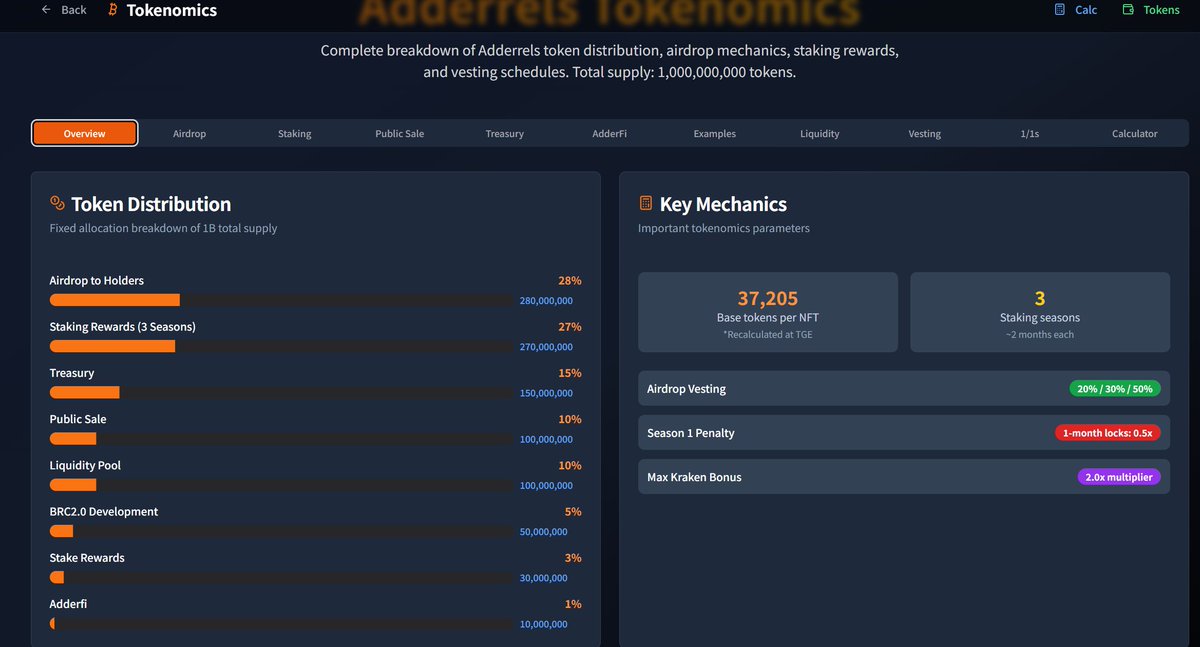Screen dimensions: 1200x647
Task: Click the 28% Airdrop percentage
Action: click(570, 281)
